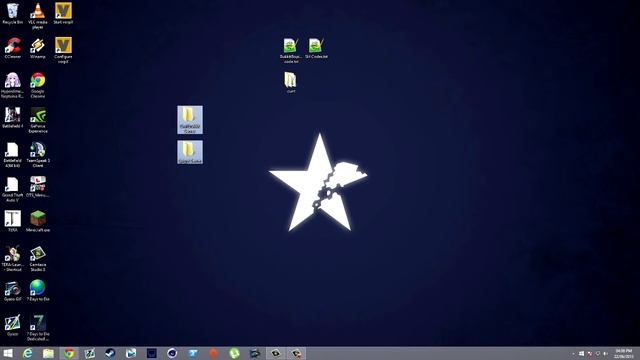Open the Gyazo GIF shortcut
Screen dimensions: 640x360
(13, 291)
